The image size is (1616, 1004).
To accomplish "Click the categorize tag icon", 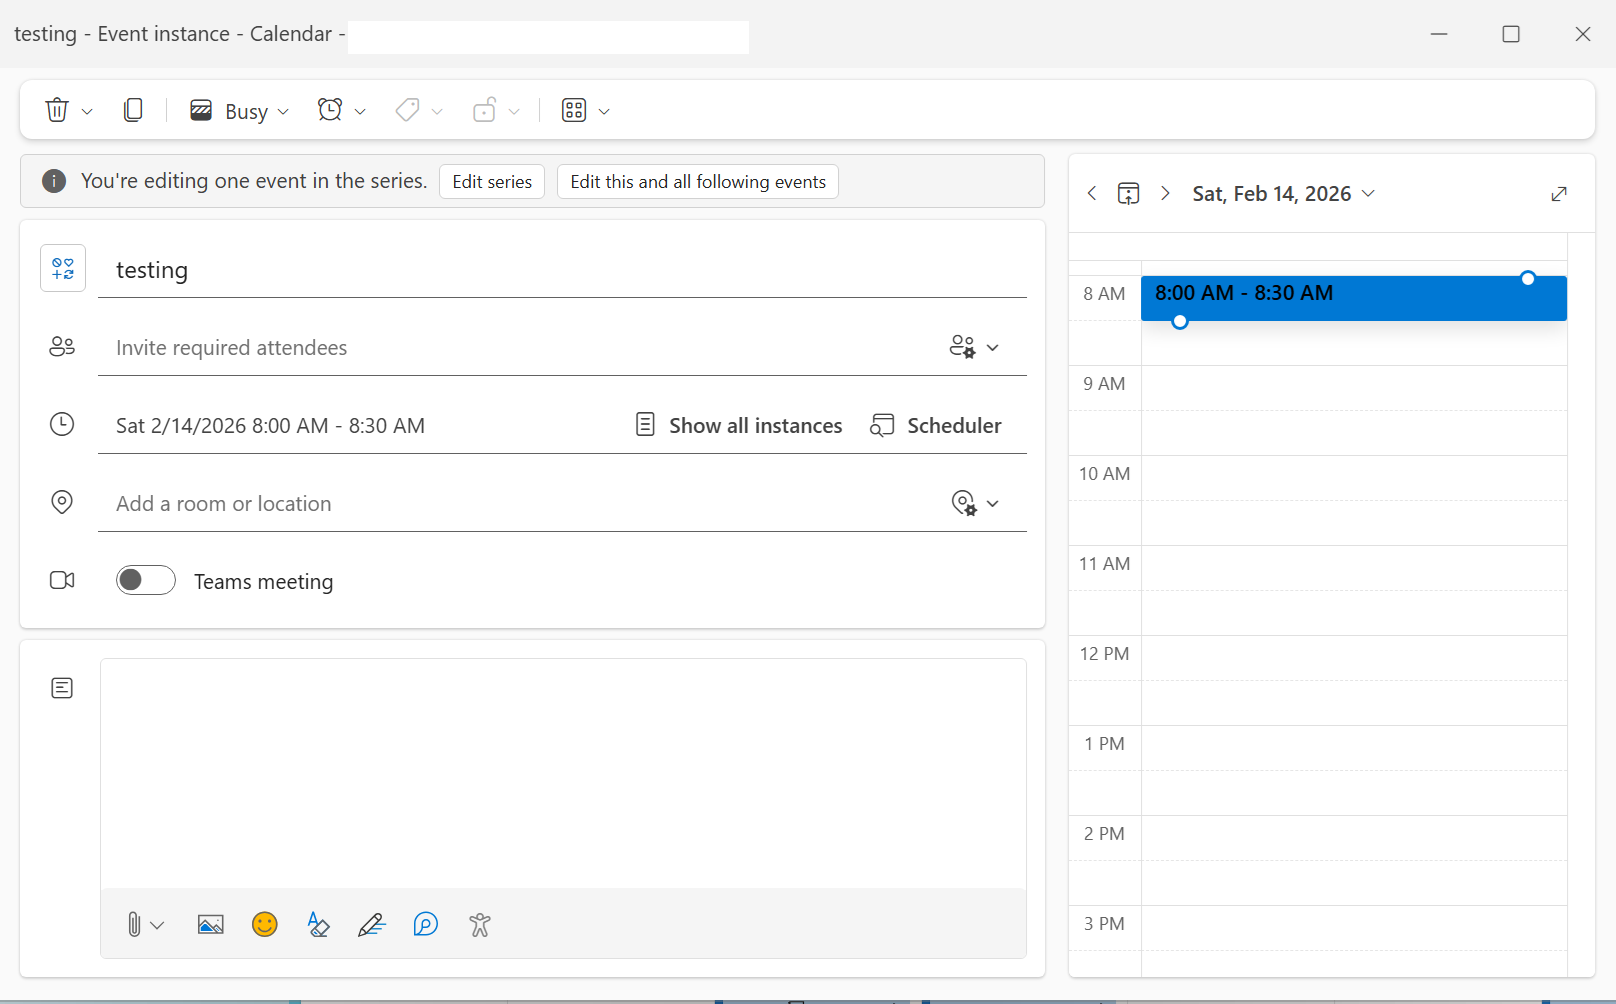I will (x=407, y=110).
